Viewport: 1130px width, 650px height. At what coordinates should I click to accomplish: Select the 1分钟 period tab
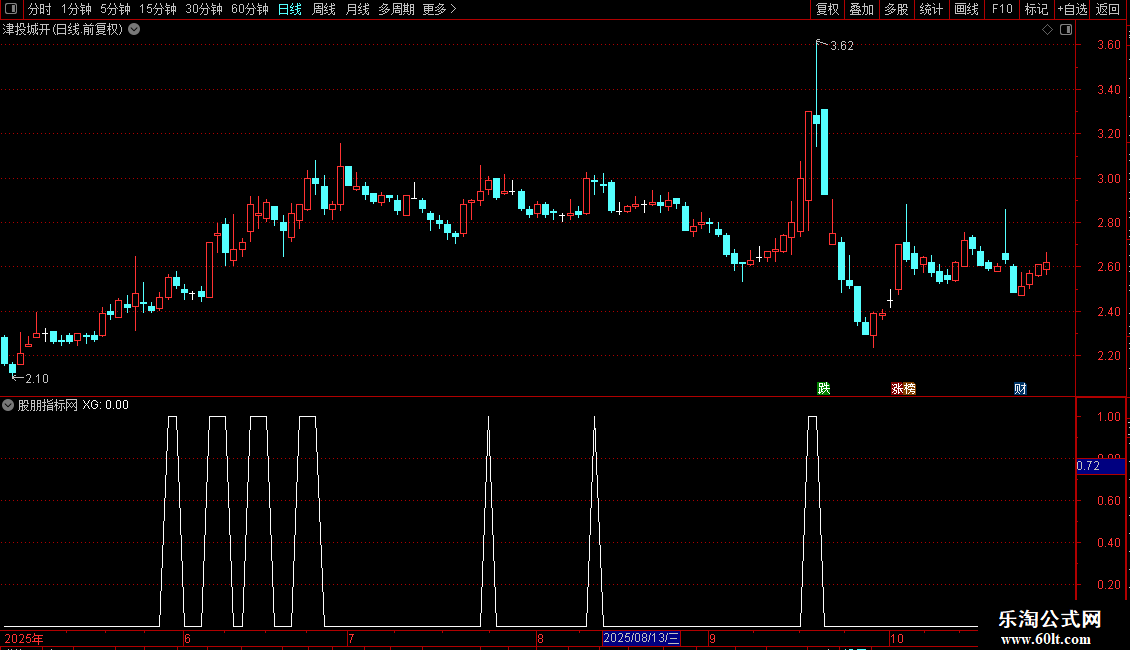pos(76,9)
